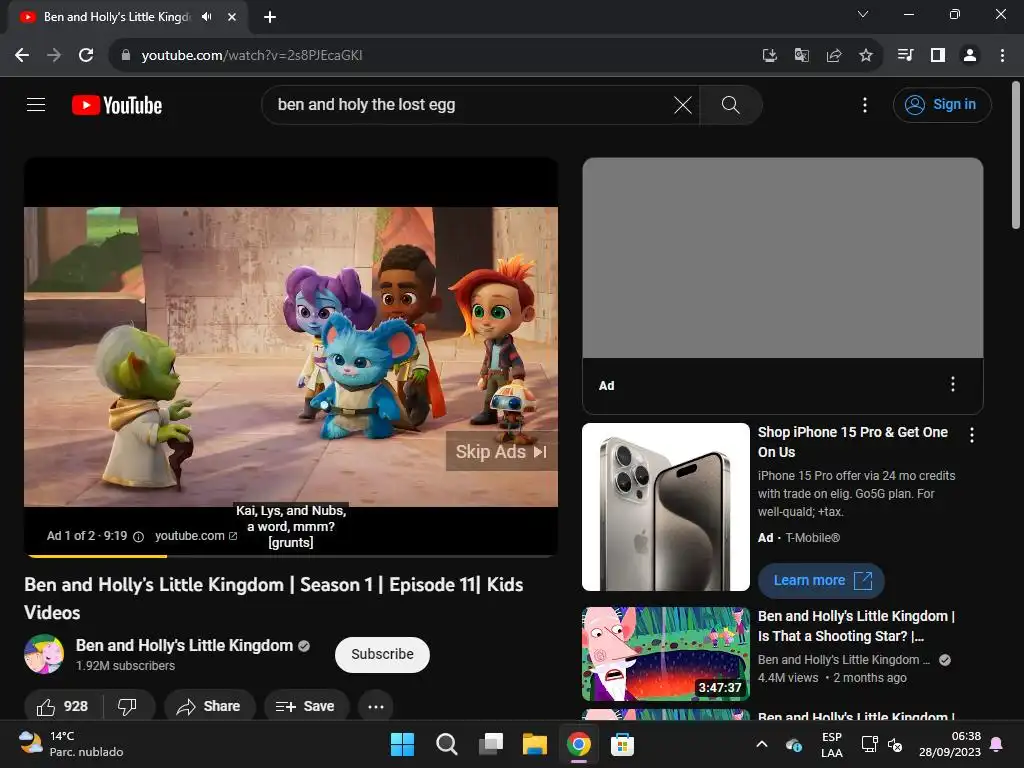Open Chrome profile avatar menu
This screenshot has width=1024, height=768.
coord(970,56)
